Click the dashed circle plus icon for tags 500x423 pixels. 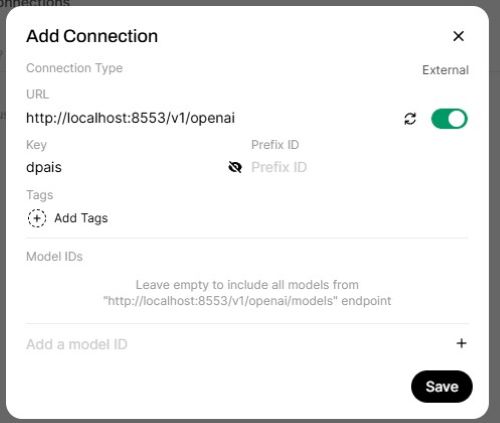click(x=37, y=218)
